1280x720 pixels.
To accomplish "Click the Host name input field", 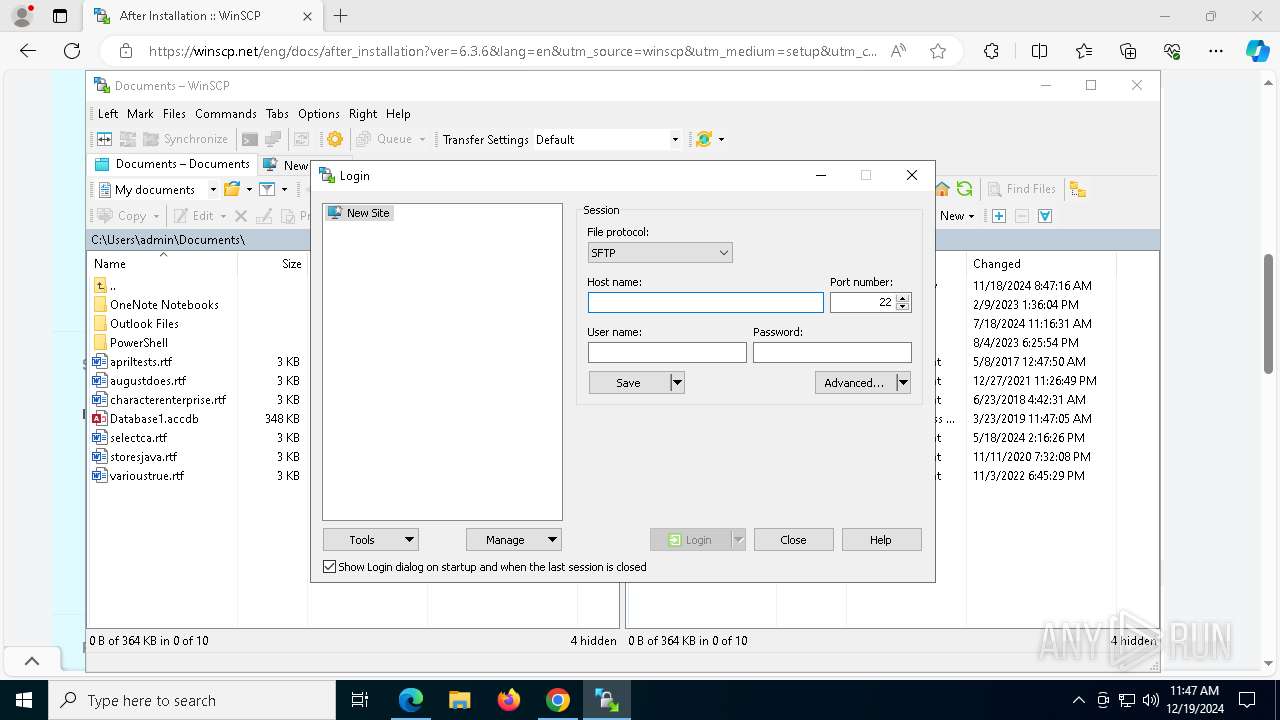I will (706, 302).
